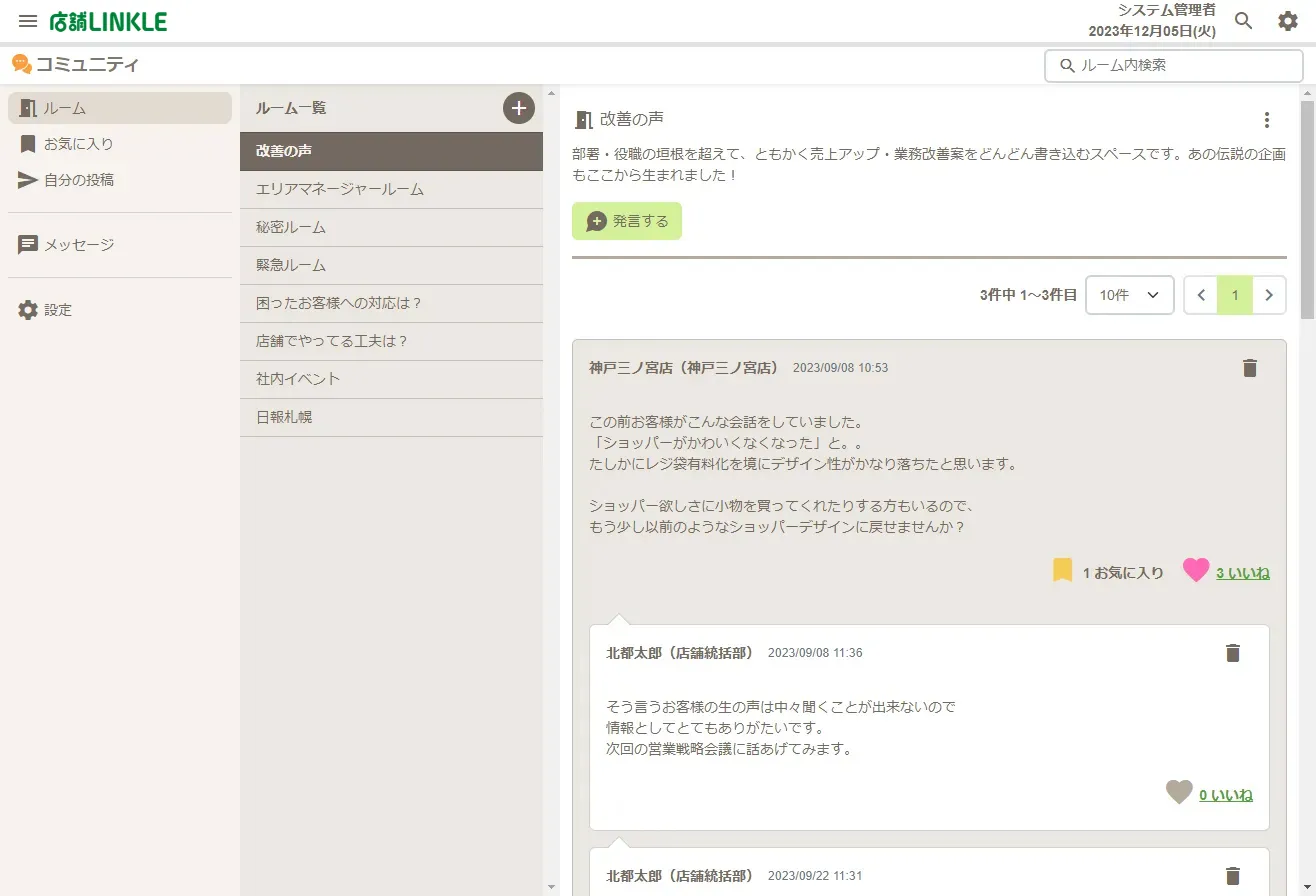
Task: Toggle the gray heart on 北都太郎 reply
Action: click(1179, 793)
